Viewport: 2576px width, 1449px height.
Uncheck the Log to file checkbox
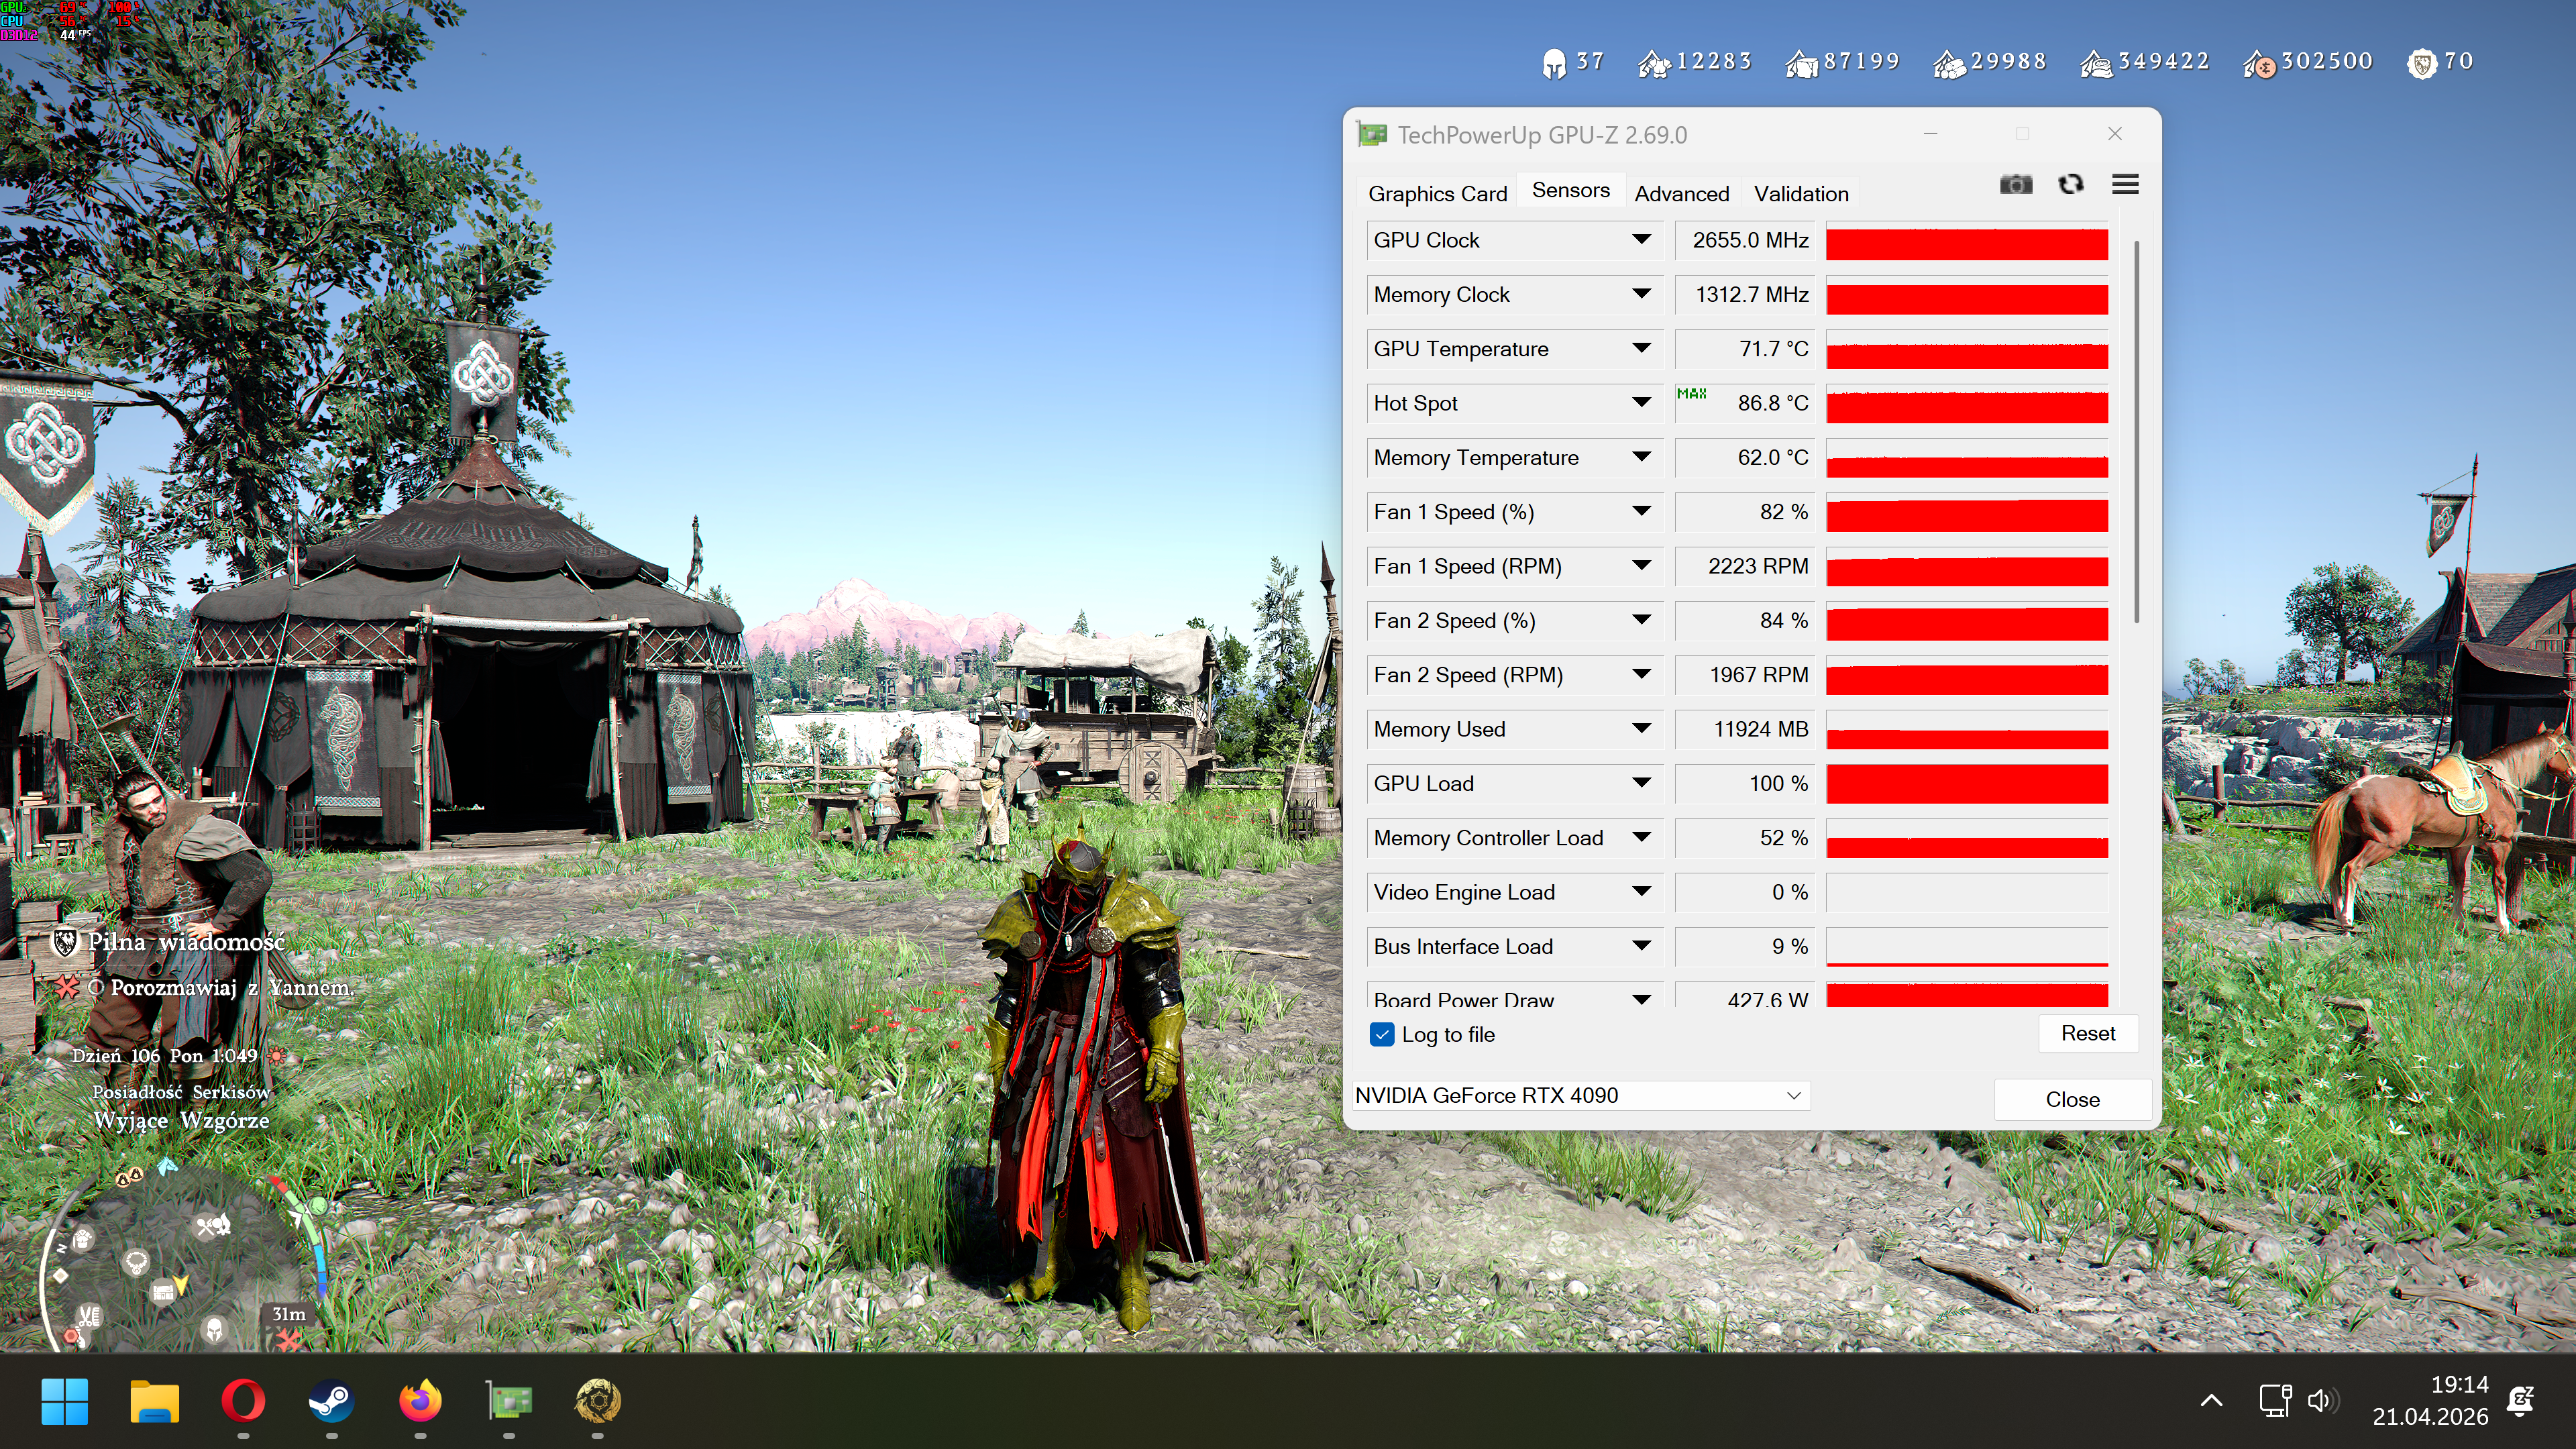[1381, 1035]
